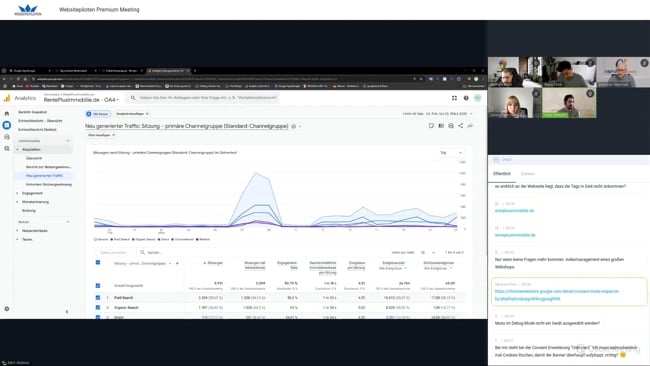
Task: Switch to first browser tab
Action: click(28, 71)
